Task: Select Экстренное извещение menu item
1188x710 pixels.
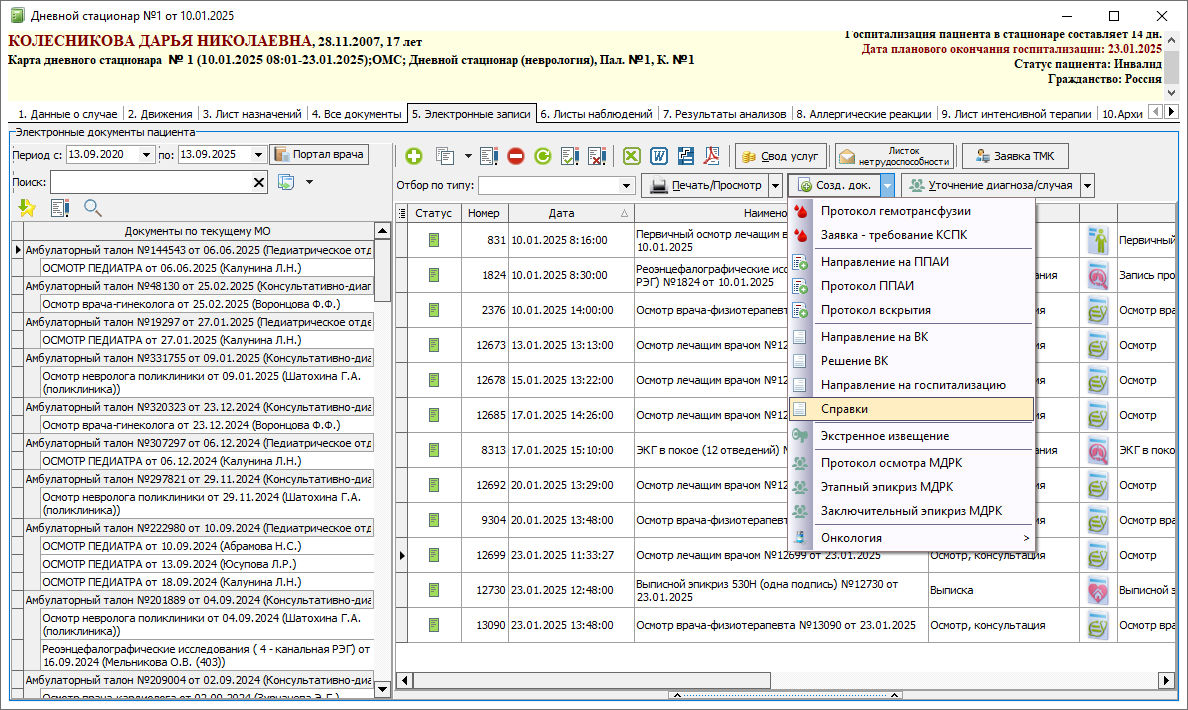Action: coord(911,436)
